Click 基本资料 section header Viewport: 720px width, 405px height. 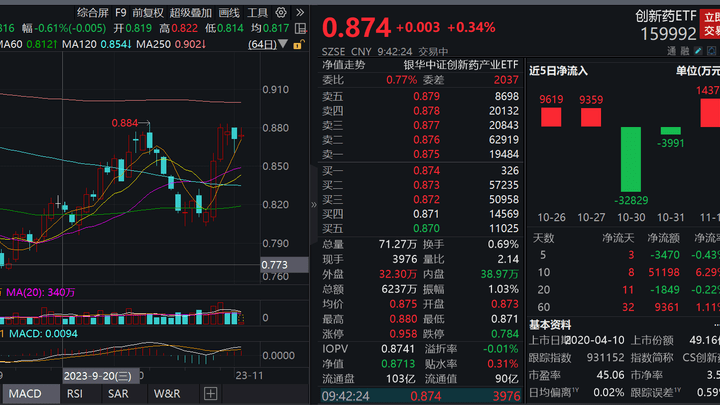click(550, 325)
